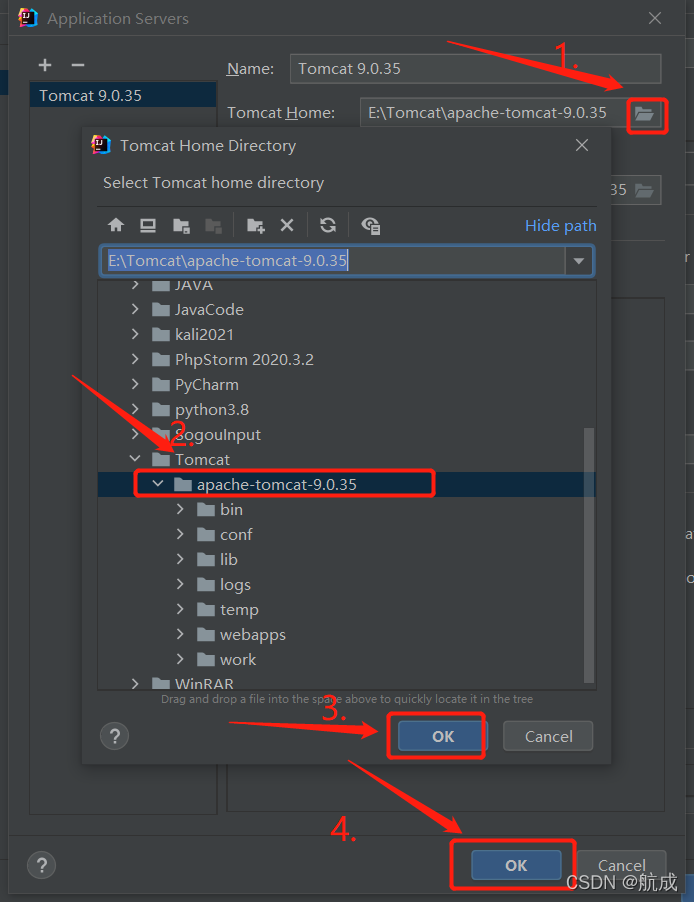694x902 pixels.
Task: Click the folder tree vertical scrollbar
Action: (x=589, y=555)
